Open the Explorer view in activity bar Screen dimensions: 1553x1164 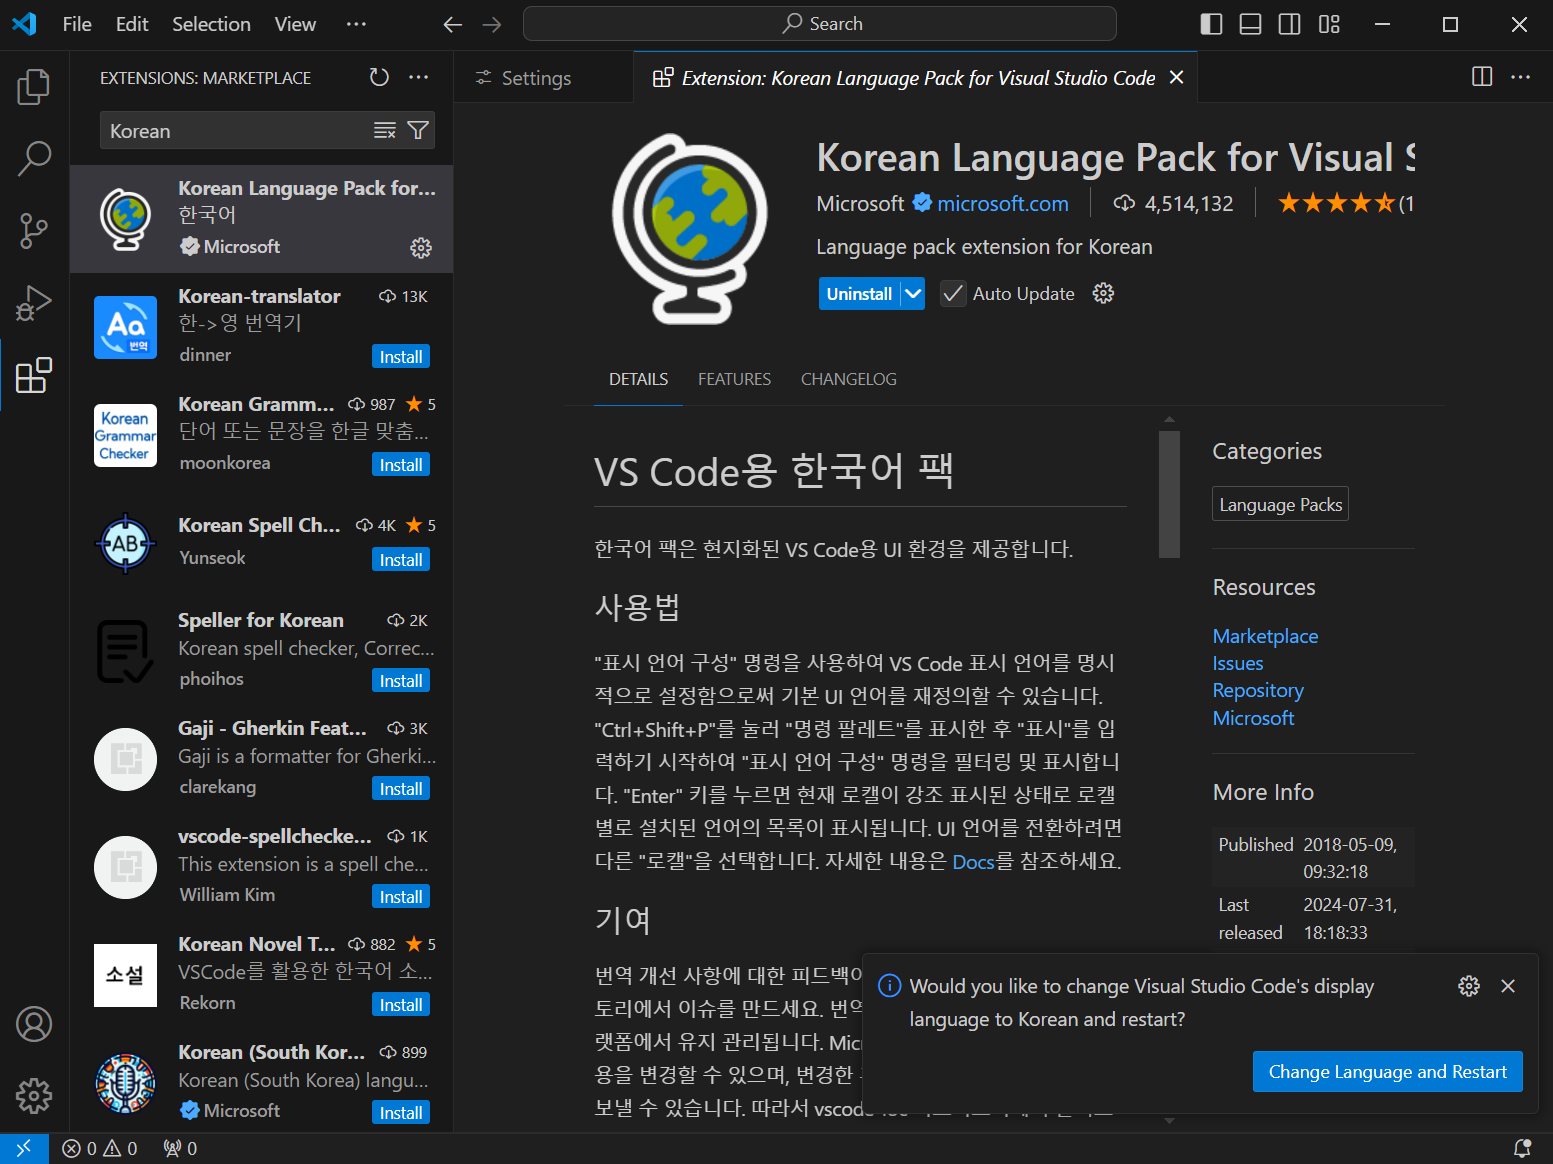coord(34,86)
